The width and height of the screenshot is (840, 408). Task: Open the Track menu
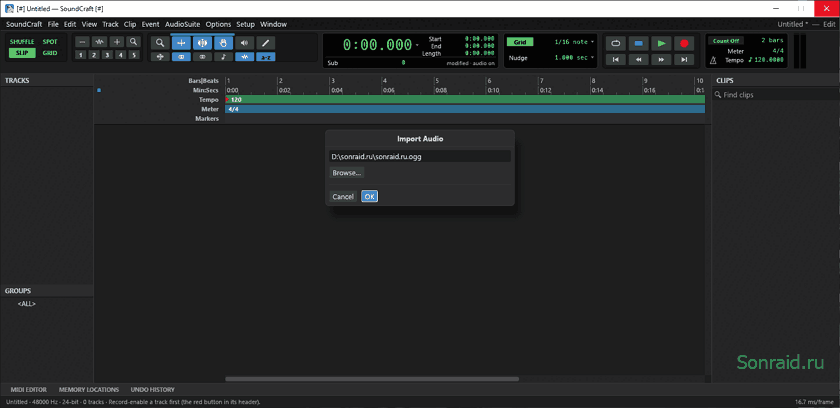[110, 24]
